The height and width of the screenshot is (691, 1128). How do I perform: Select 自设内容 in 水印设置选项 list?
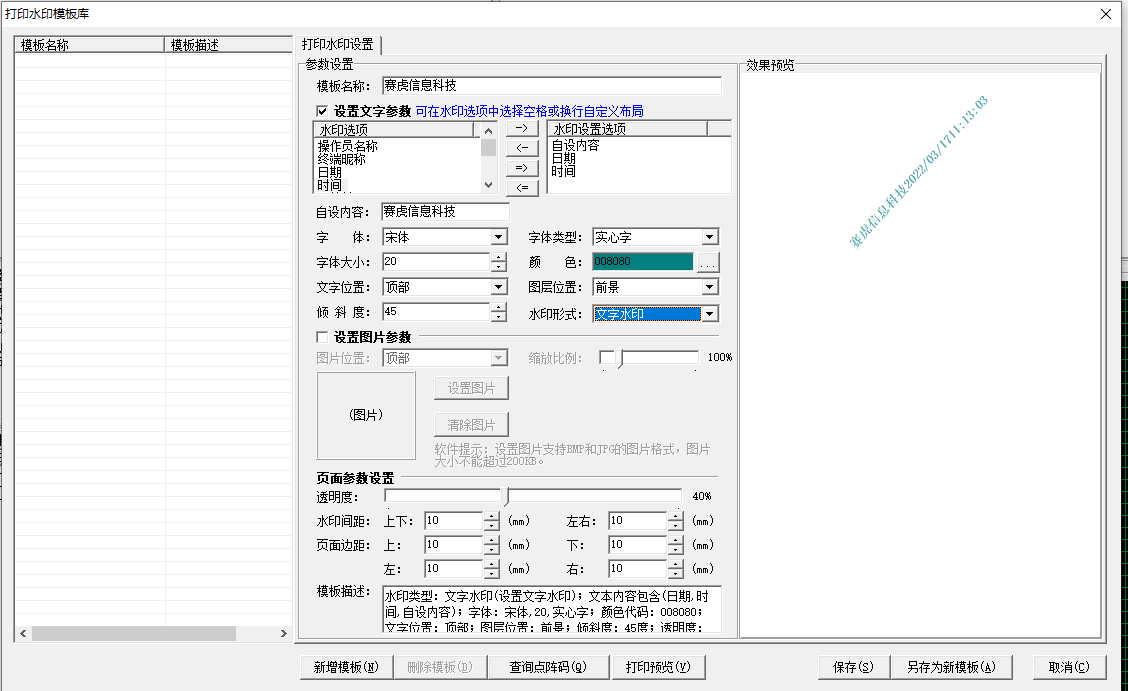(x=575, y=145)
